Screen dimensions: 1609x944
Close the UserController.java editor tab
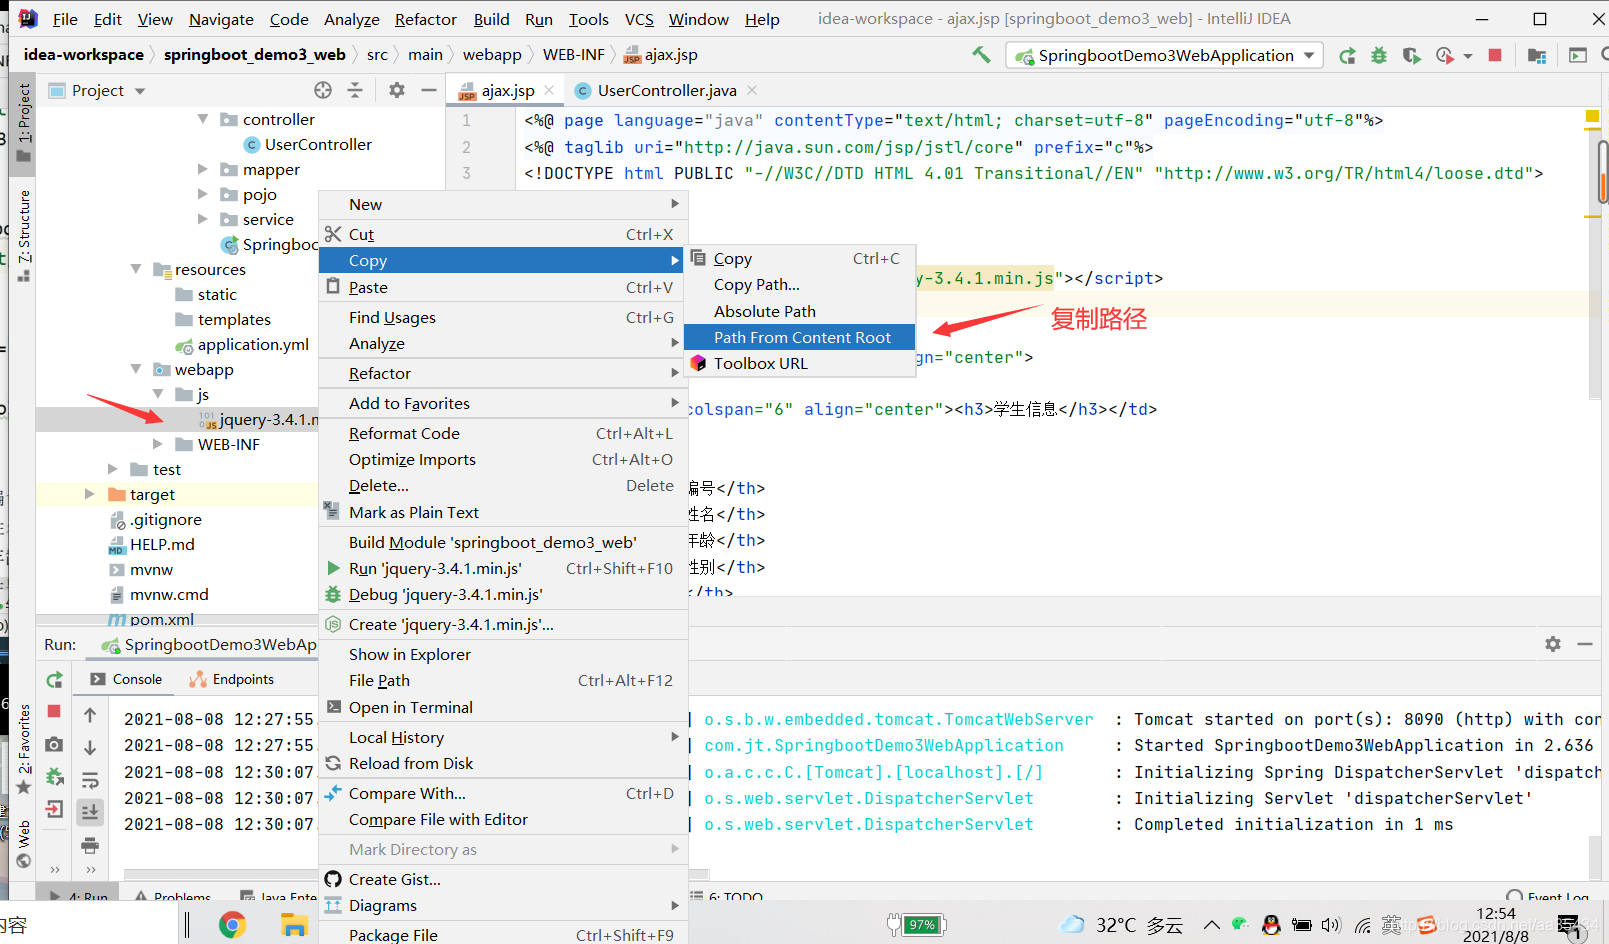(x=752, y=90)
